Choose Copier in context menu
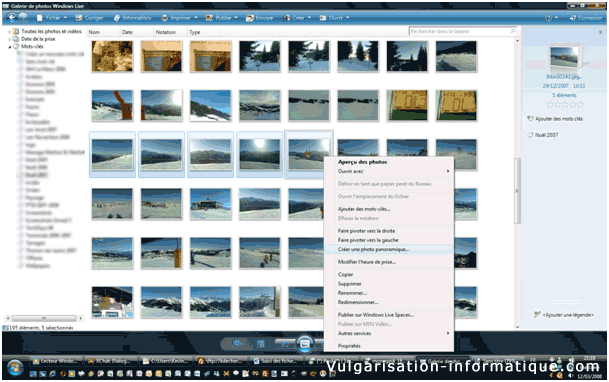609x382 pixels. pyautogui.click(x=389, y=274)
